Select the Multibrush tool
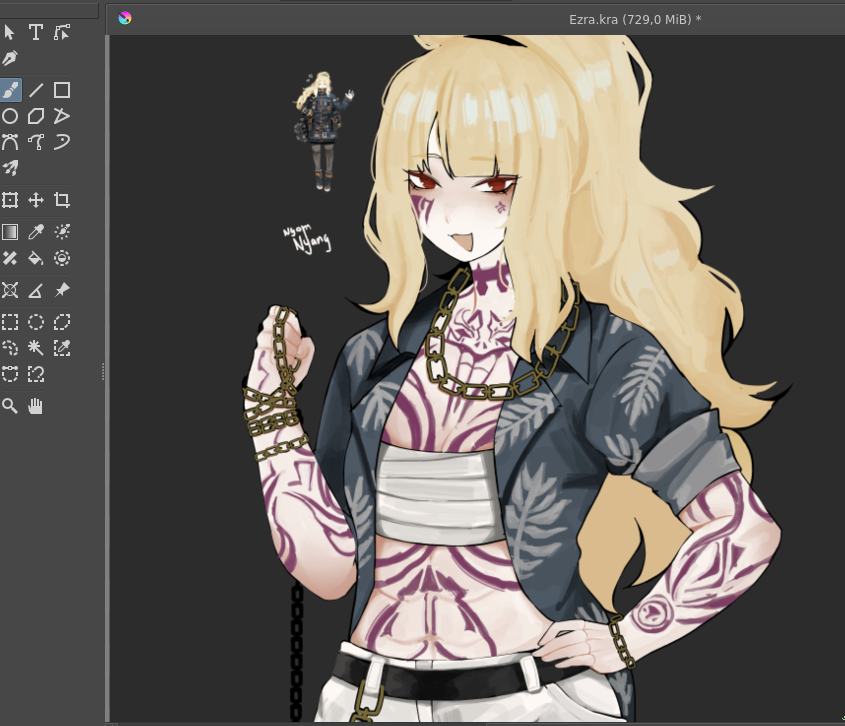The height and width of the screenshot is (726, 845). (x=10, y=168)
